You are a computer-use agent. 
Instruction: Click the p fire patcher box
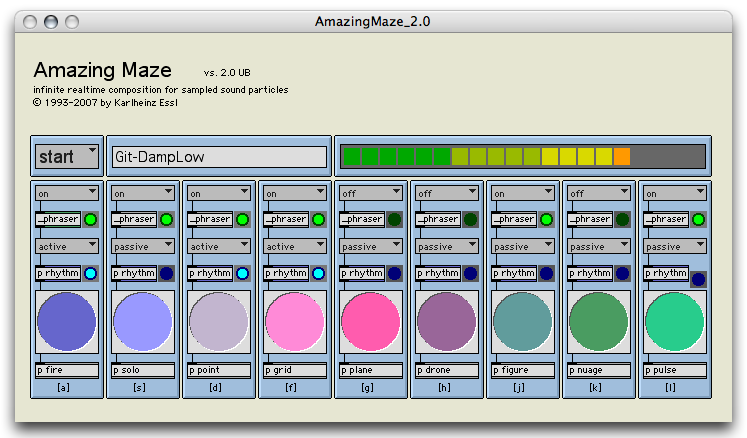click(67, 370)
